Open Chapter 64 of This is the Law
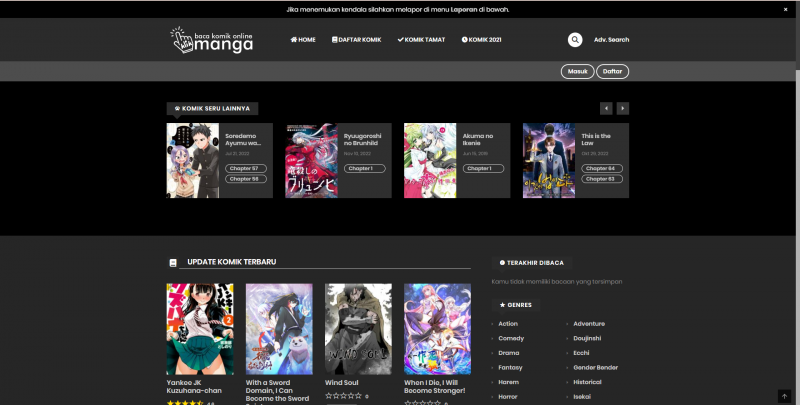 click(600, 168)
